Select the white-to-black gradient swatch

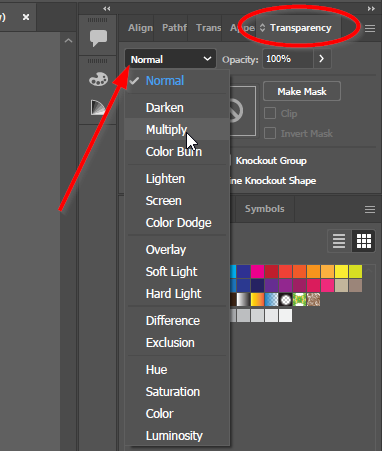(243, 300)
